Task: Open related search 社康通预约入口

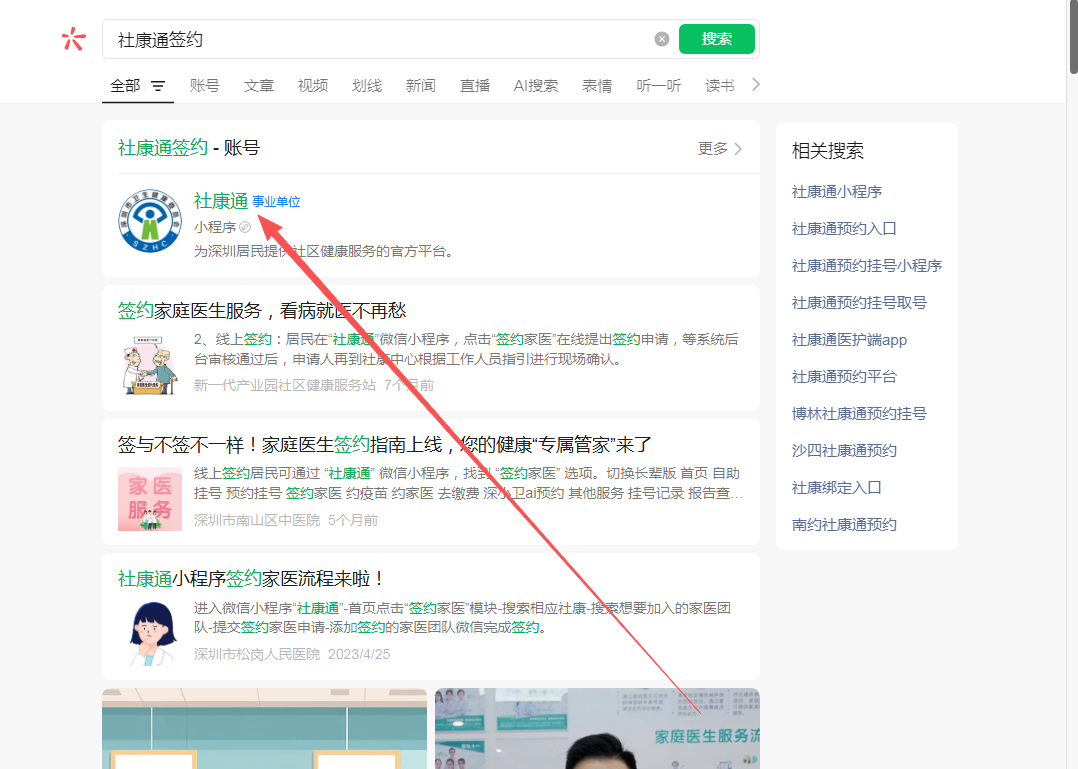Action: (844, 229)
